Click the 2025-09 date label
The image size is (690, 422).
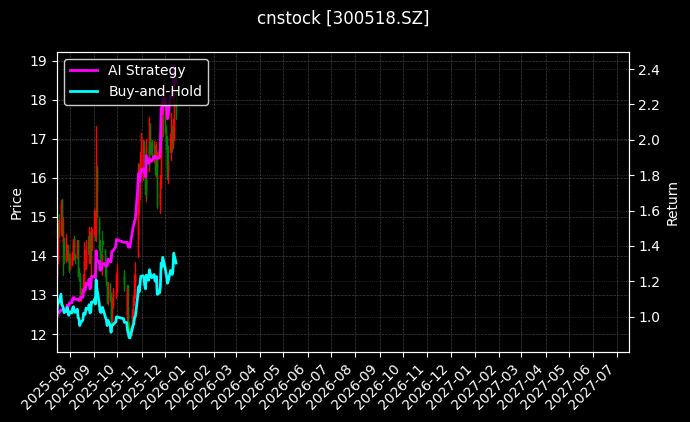point(70,387)
